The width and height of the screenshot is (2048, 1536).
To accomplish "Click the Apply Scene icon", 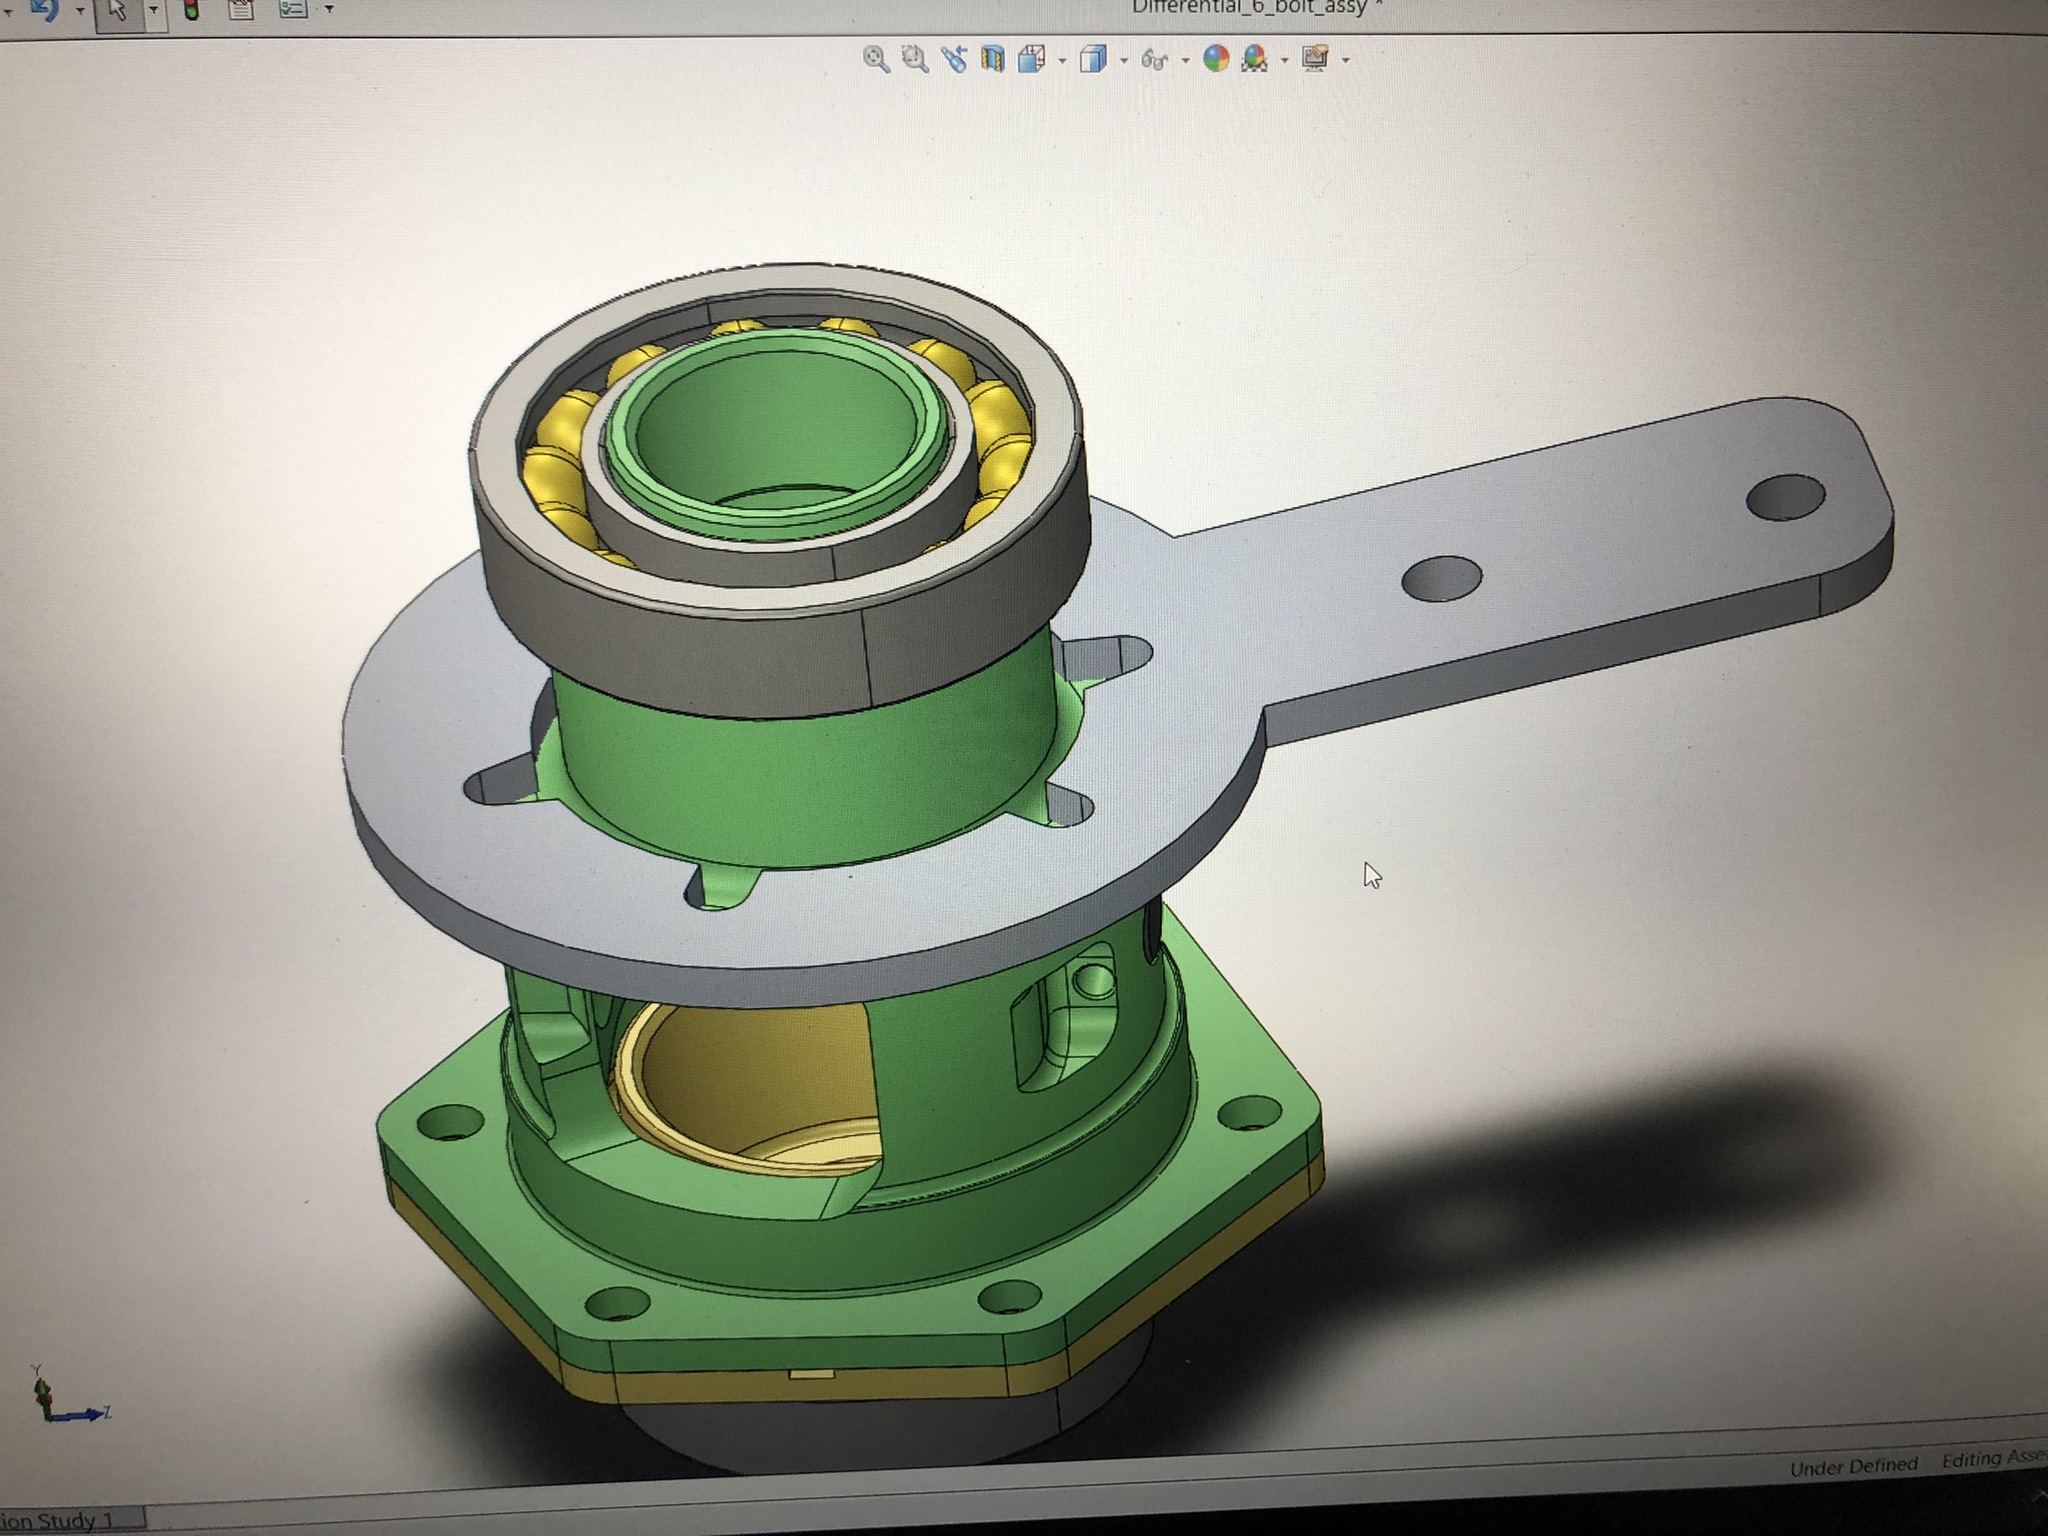I will (x=1254, y=60).
